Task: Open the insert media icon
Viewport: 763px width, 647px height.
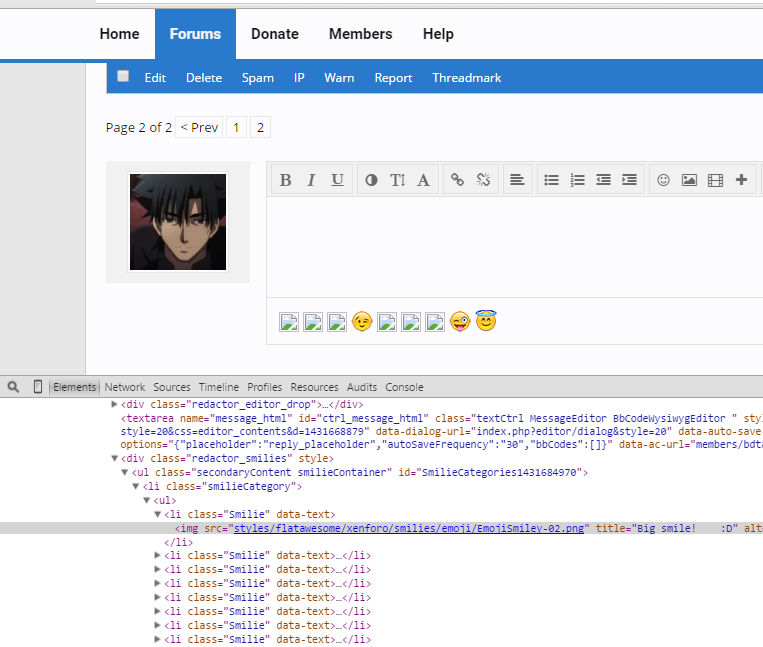Action: pos(715,180)
